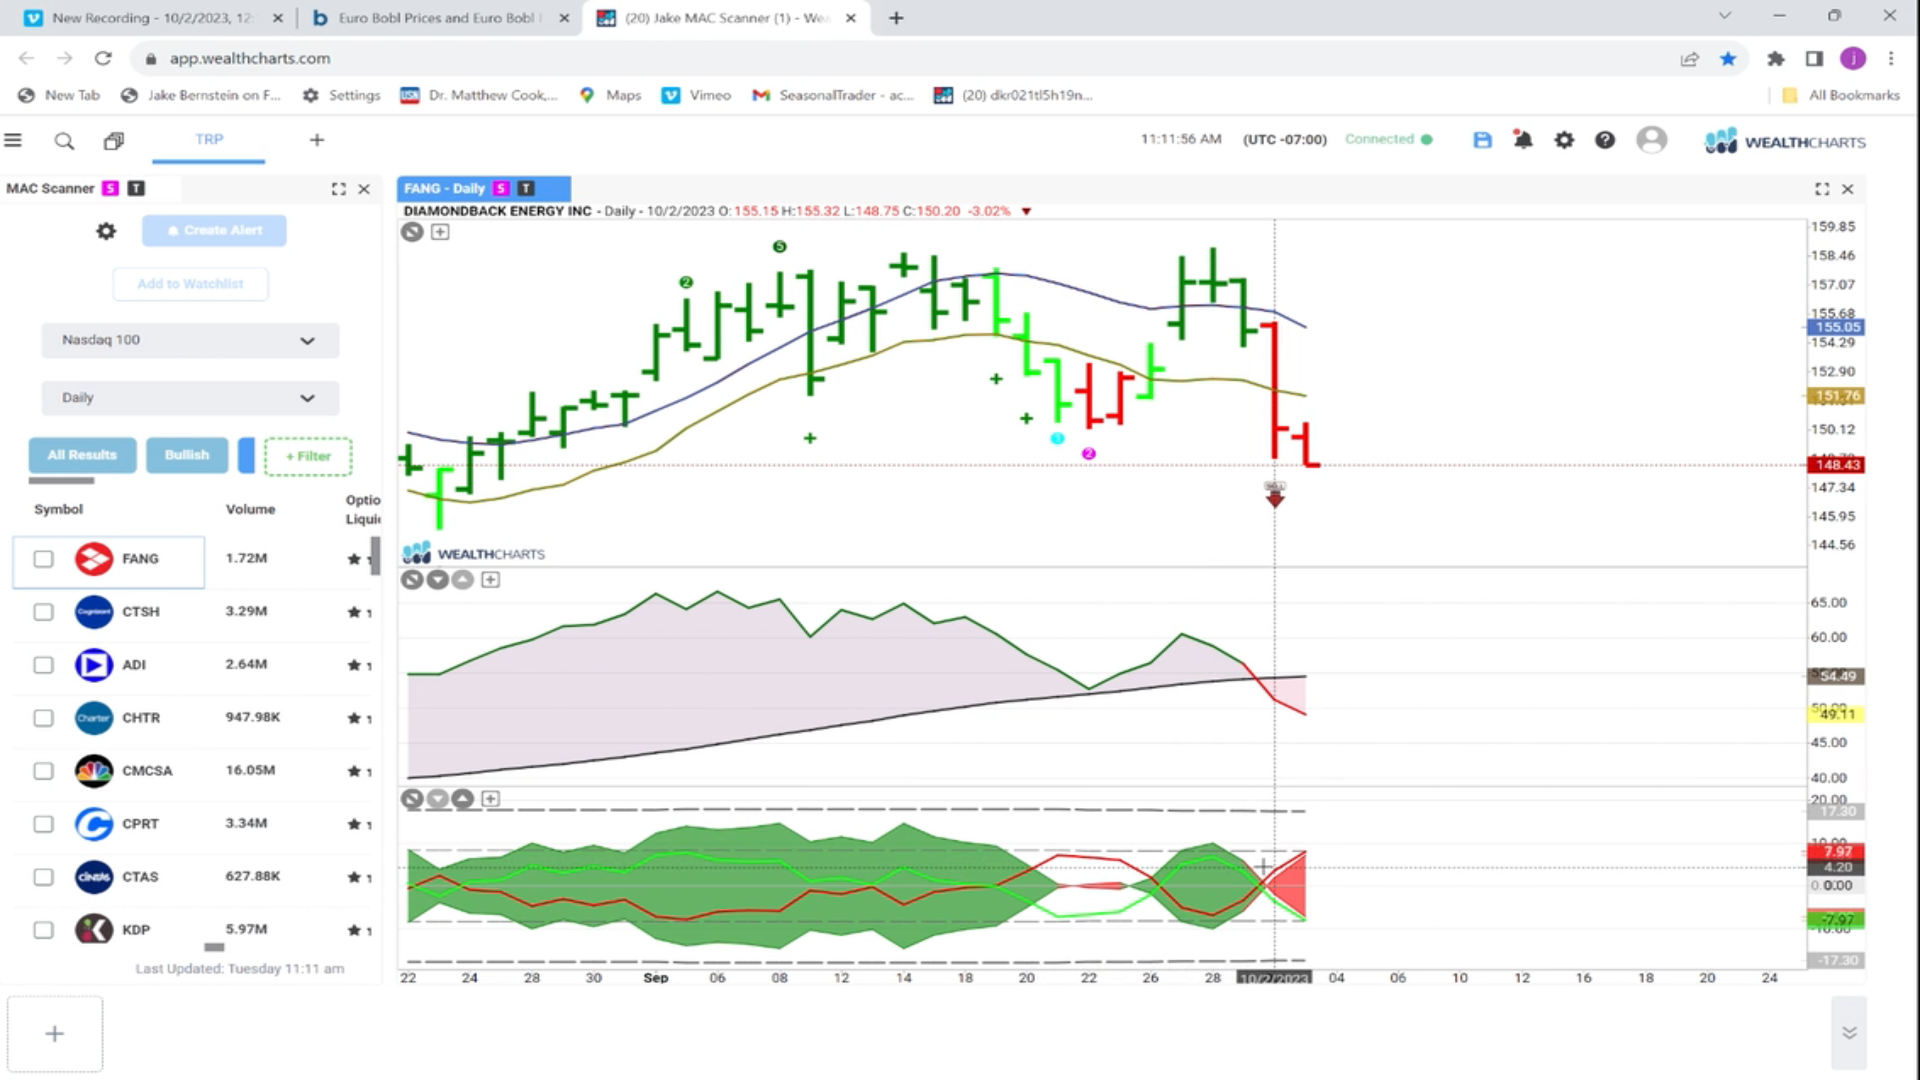The height and width of the screenshot is (1080, 1920).
Task: Maximize the FANG chart panel
Action: 1822,189
